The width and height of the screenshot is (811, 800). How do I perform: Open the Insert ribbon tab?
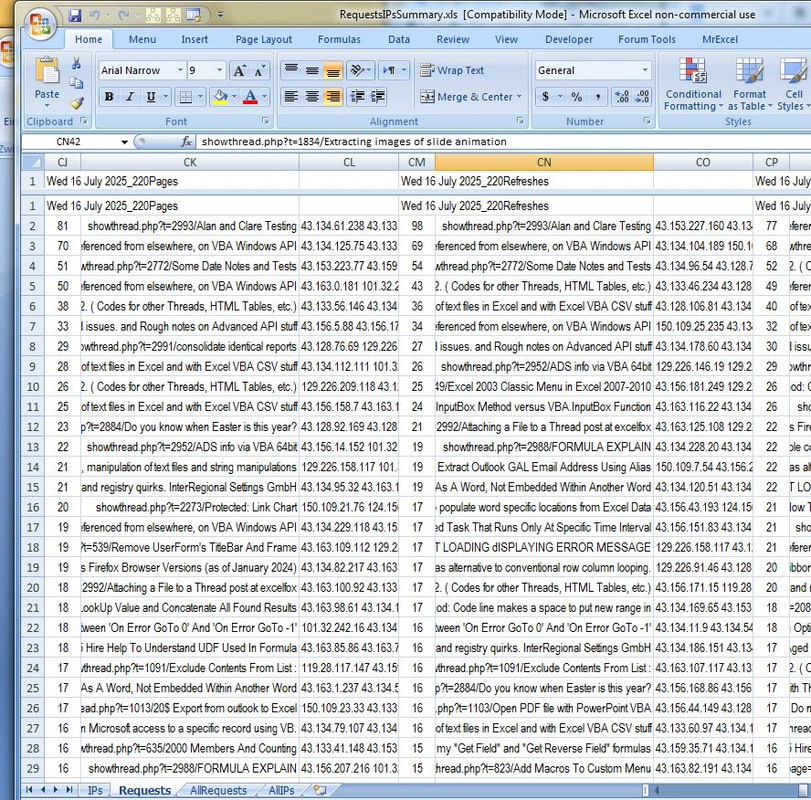194,39
